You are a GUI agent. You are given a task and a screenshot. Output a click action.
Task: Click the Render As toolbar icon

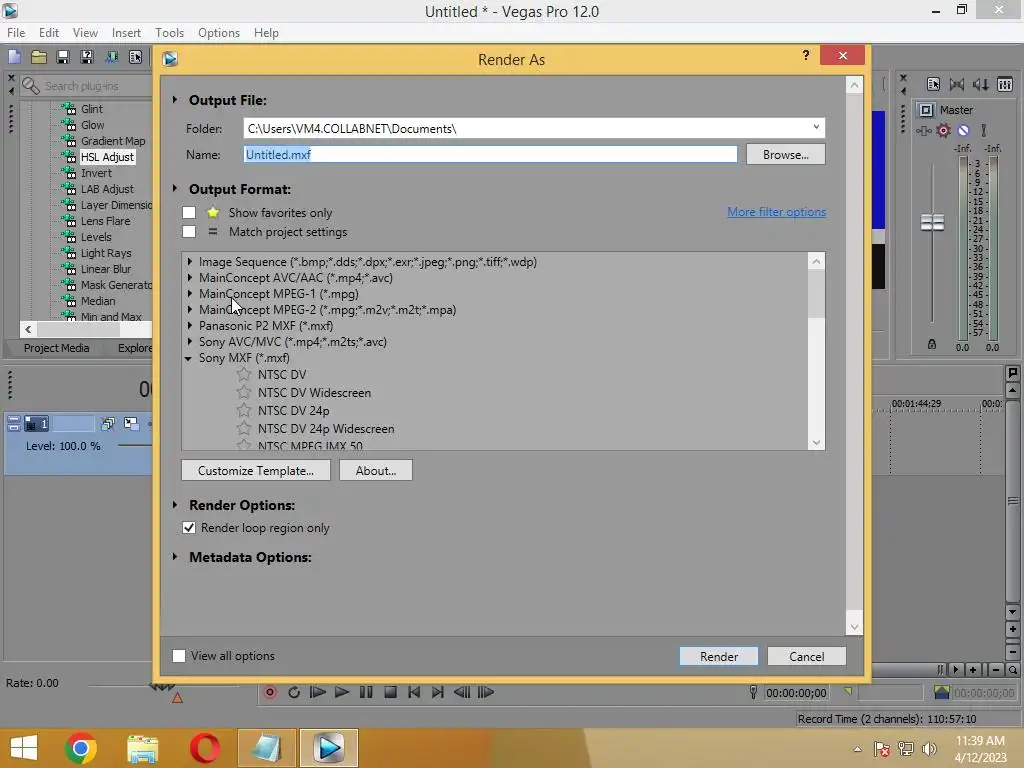[112, 57]
